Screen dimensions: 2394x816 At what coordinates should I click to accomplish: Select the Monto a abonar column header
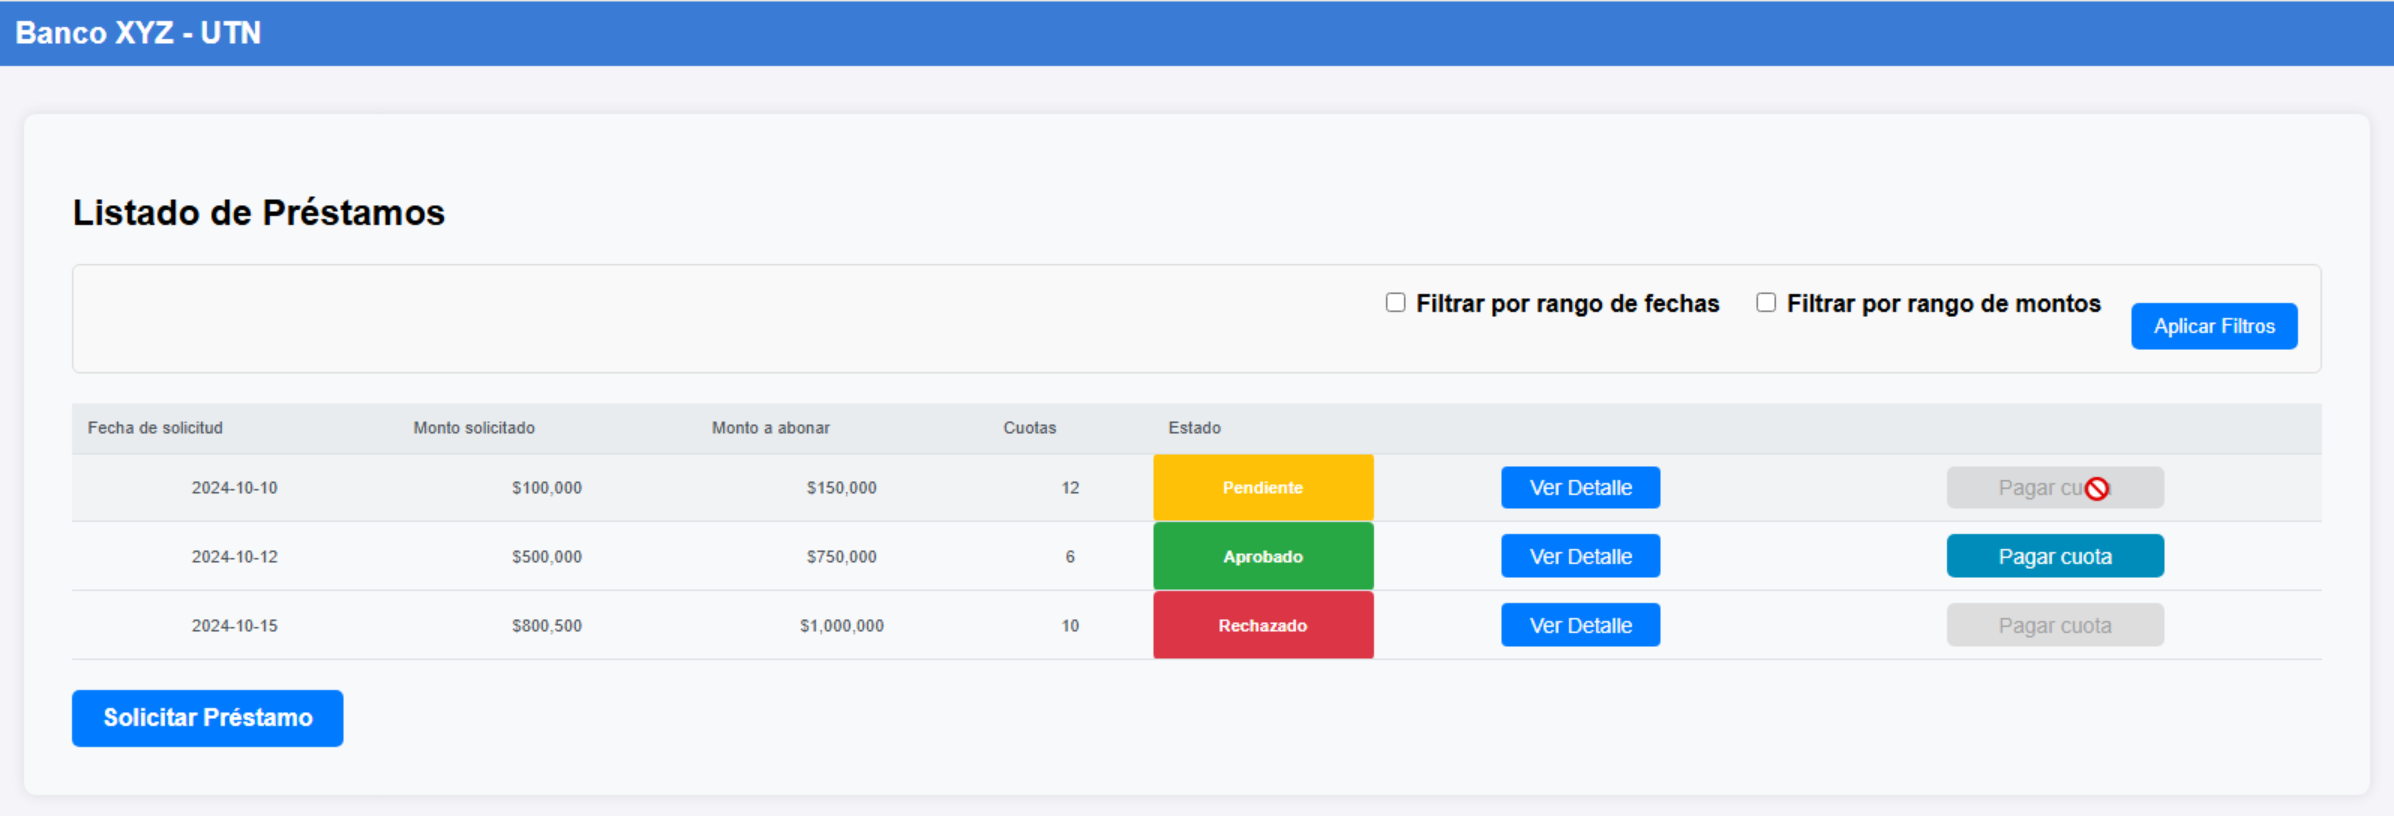(770, 428)
